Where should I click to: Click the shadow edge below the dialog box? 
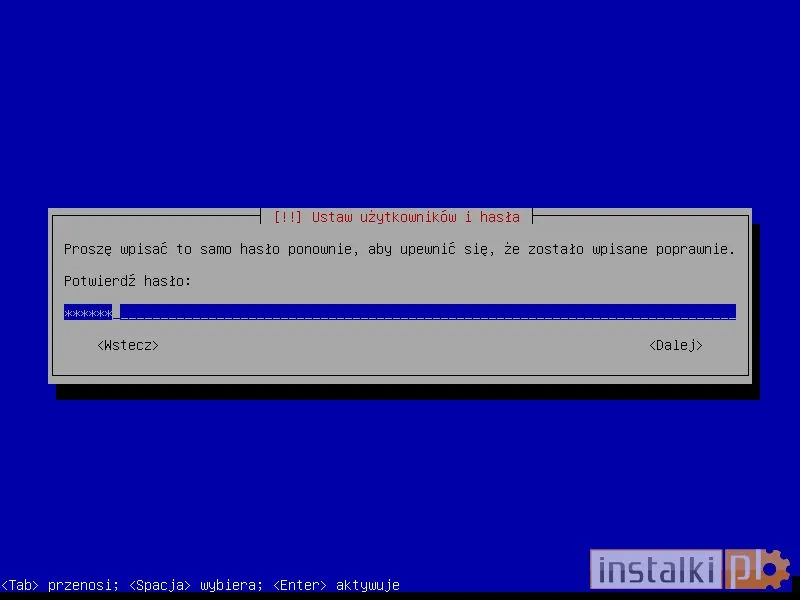click(x=400, y=382)
